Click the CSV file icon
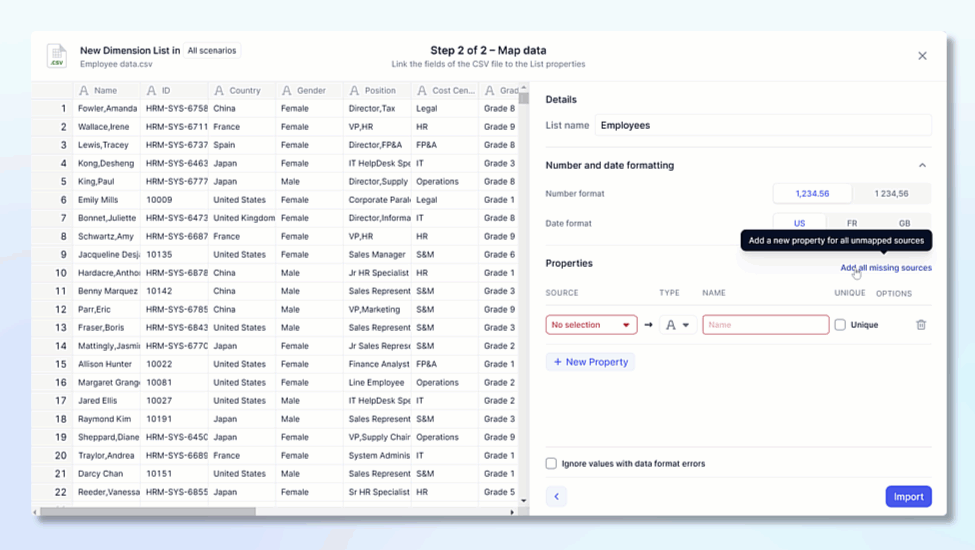 (57, 56)
